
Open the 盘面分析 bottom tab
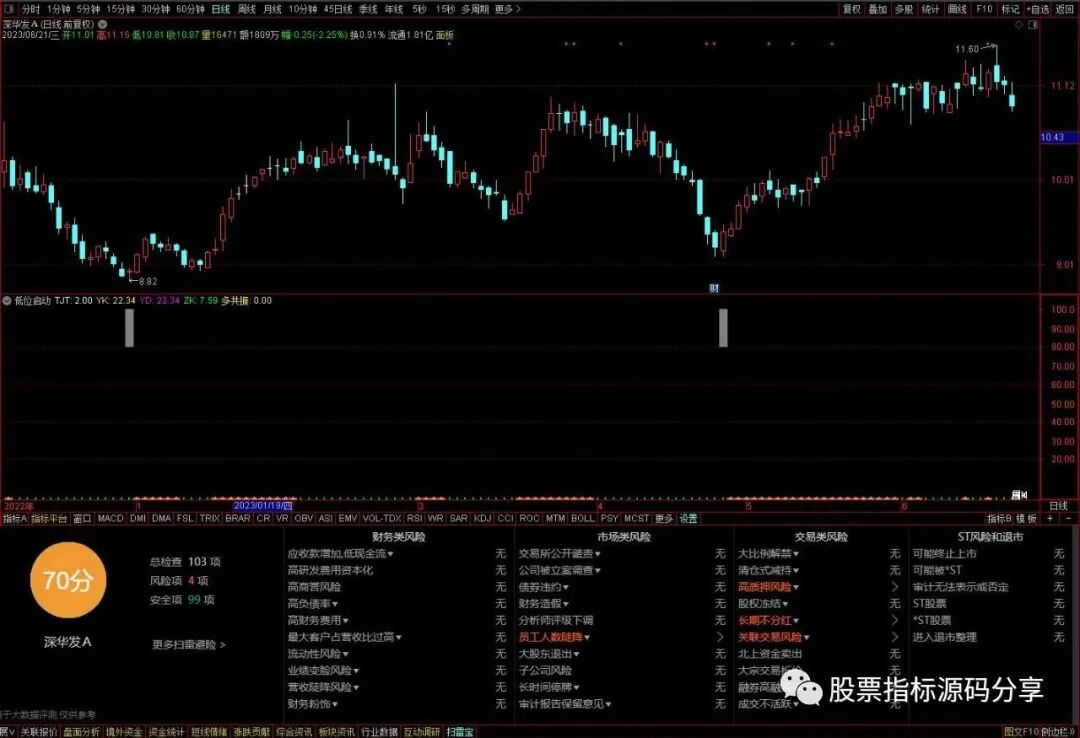pyautogui.click(x=82, y=732)
